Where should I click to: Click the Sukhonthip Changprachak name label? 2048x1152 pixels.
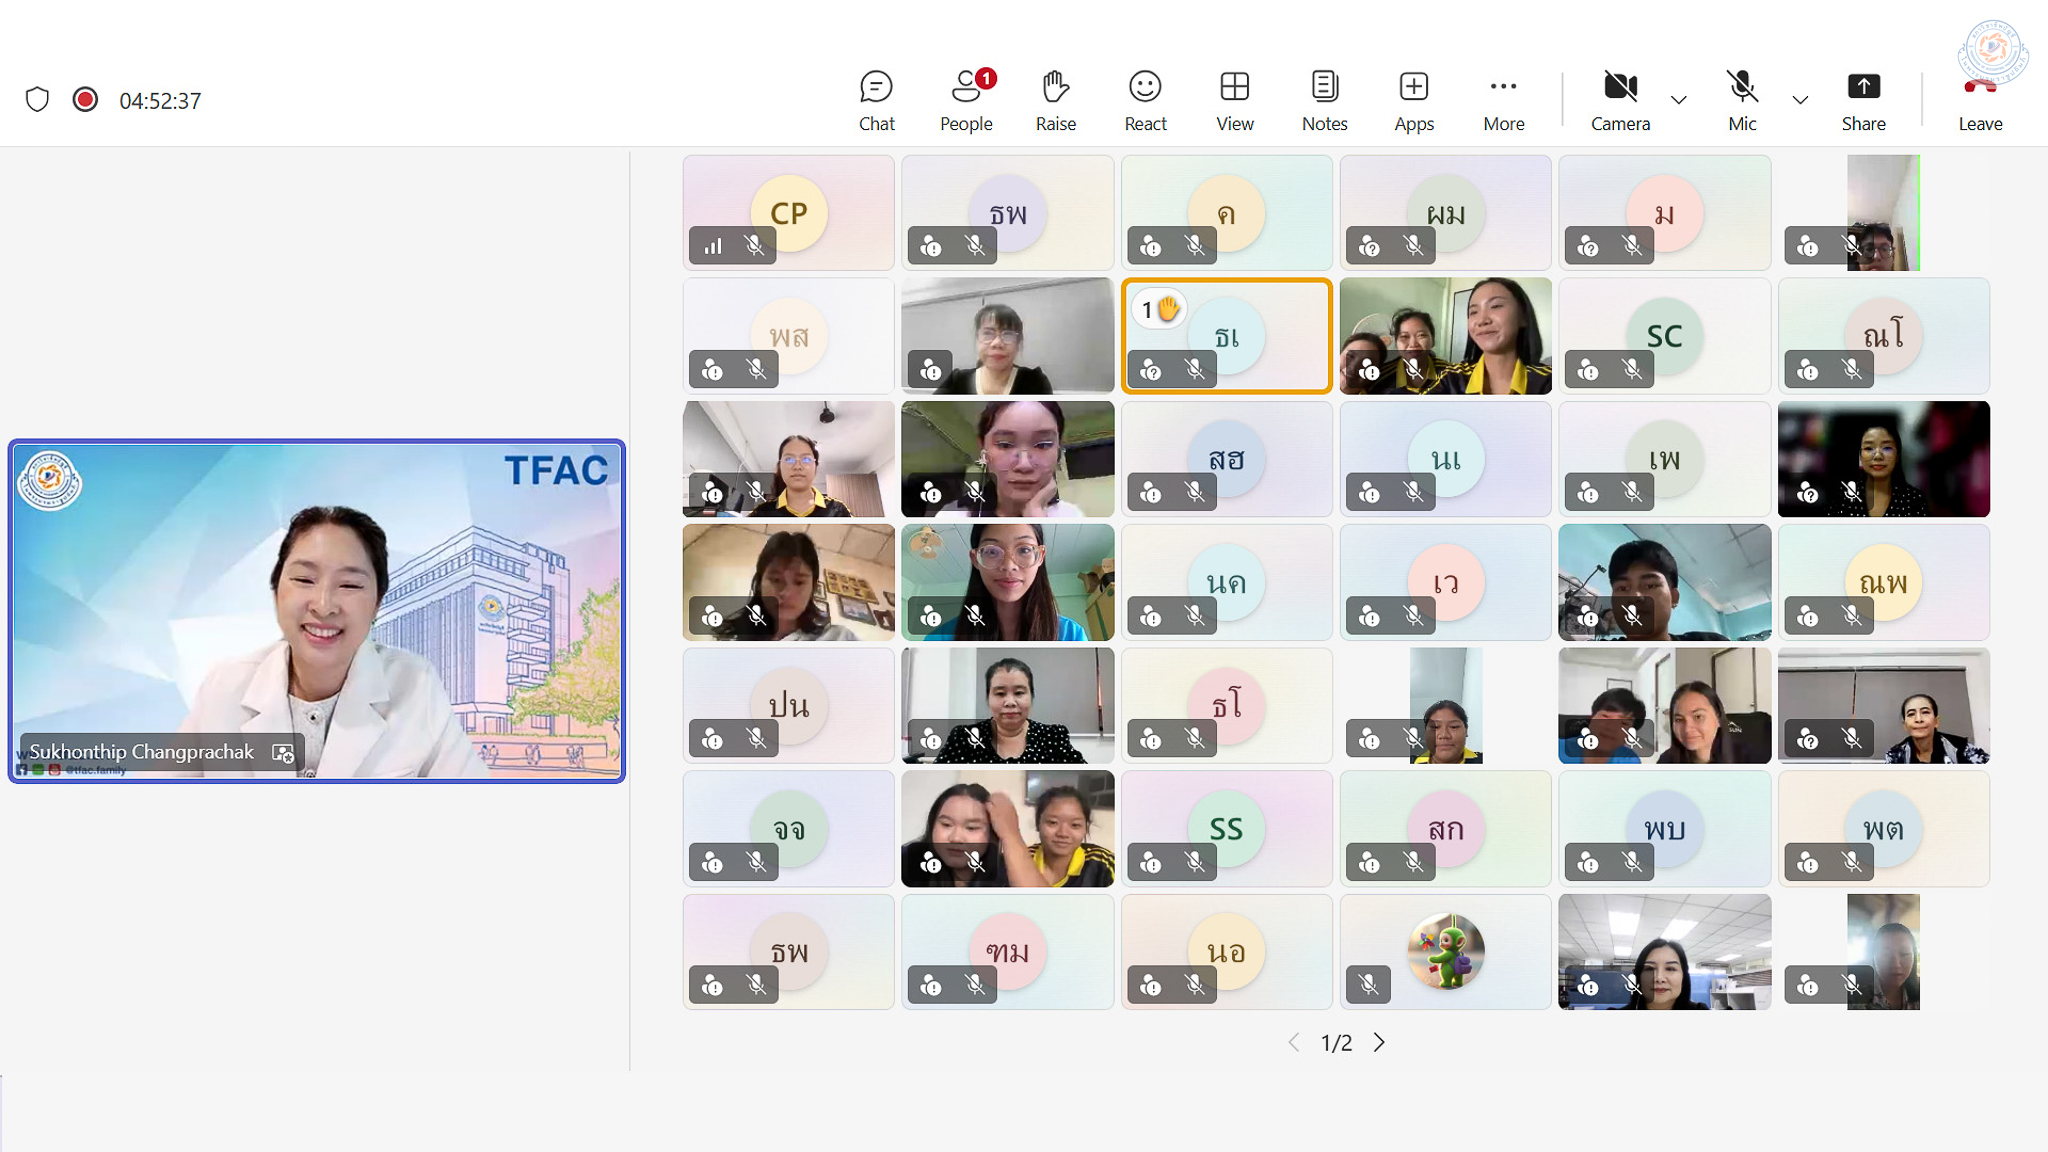[x=141, y=752]
